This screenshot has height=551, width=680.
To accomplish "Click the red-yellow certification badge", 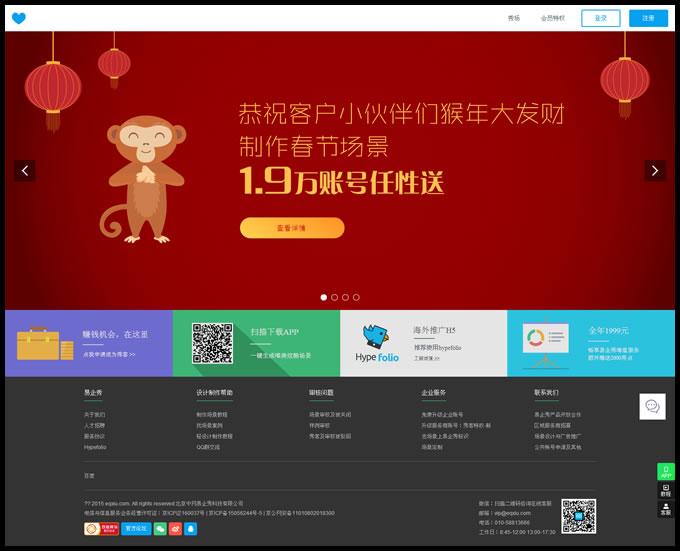I will point(101,529).
